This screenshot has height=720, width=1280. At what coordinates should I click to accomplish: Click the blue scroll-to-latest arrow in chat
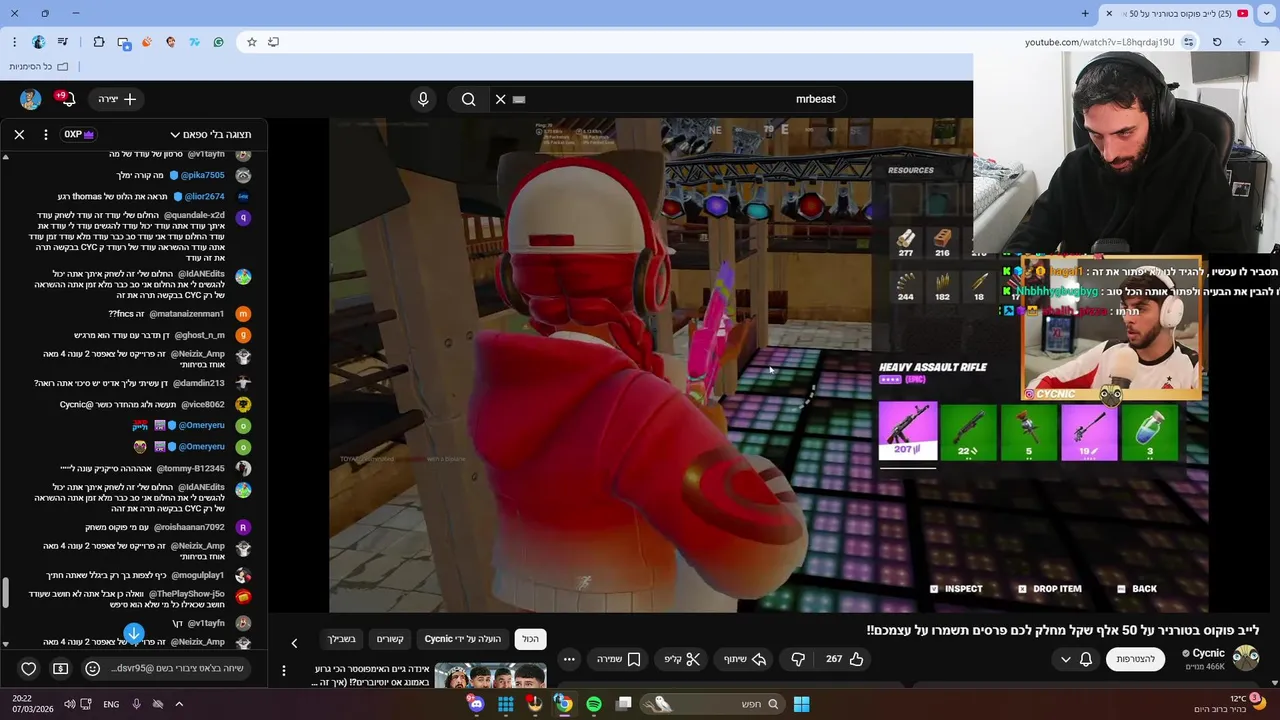pyautogui.click(x=134, y=634)
